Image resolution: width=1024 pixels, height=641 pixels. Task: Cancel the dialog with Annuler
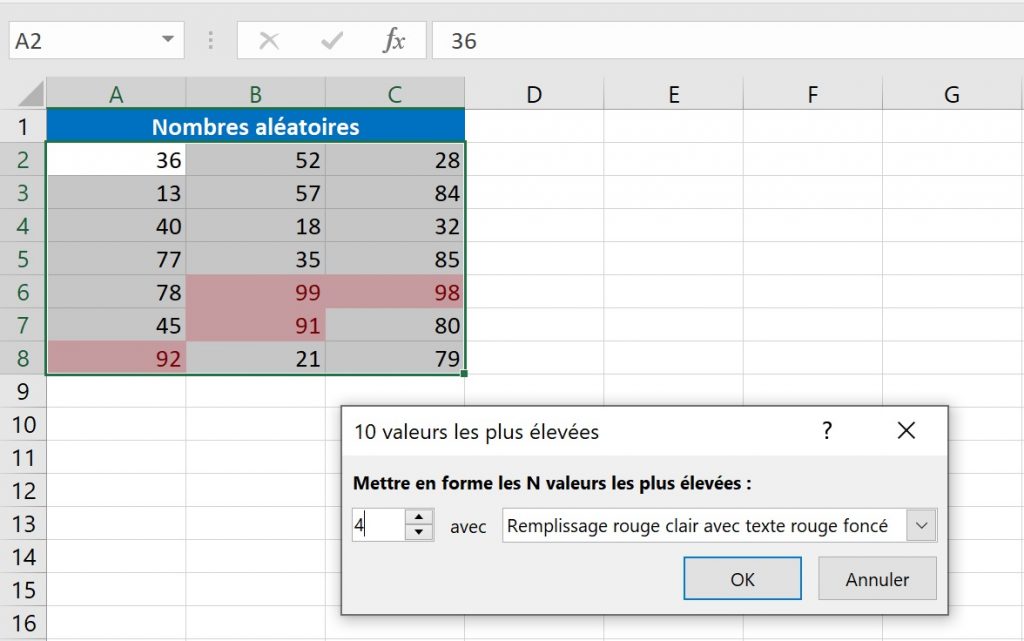(x=877, y=578)
